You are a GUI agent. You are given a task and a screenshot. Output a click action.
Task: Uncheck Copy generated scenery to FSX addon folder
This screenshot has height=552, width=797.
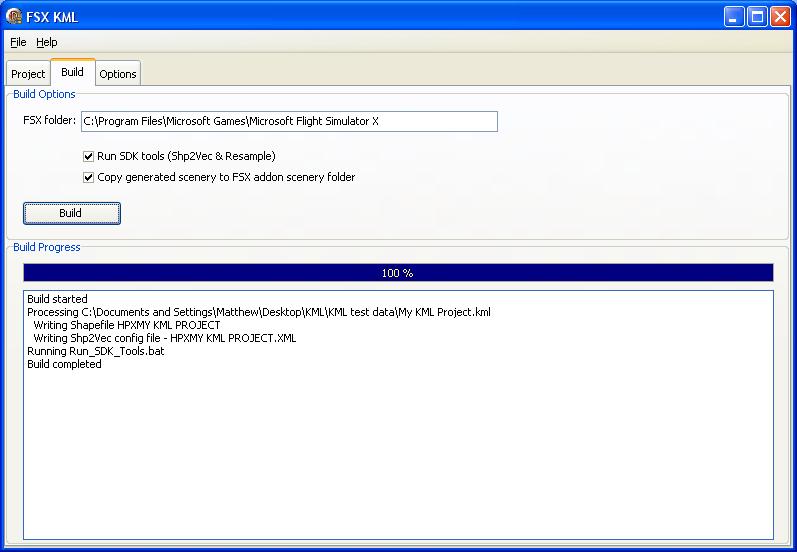(x=89, y=177)
